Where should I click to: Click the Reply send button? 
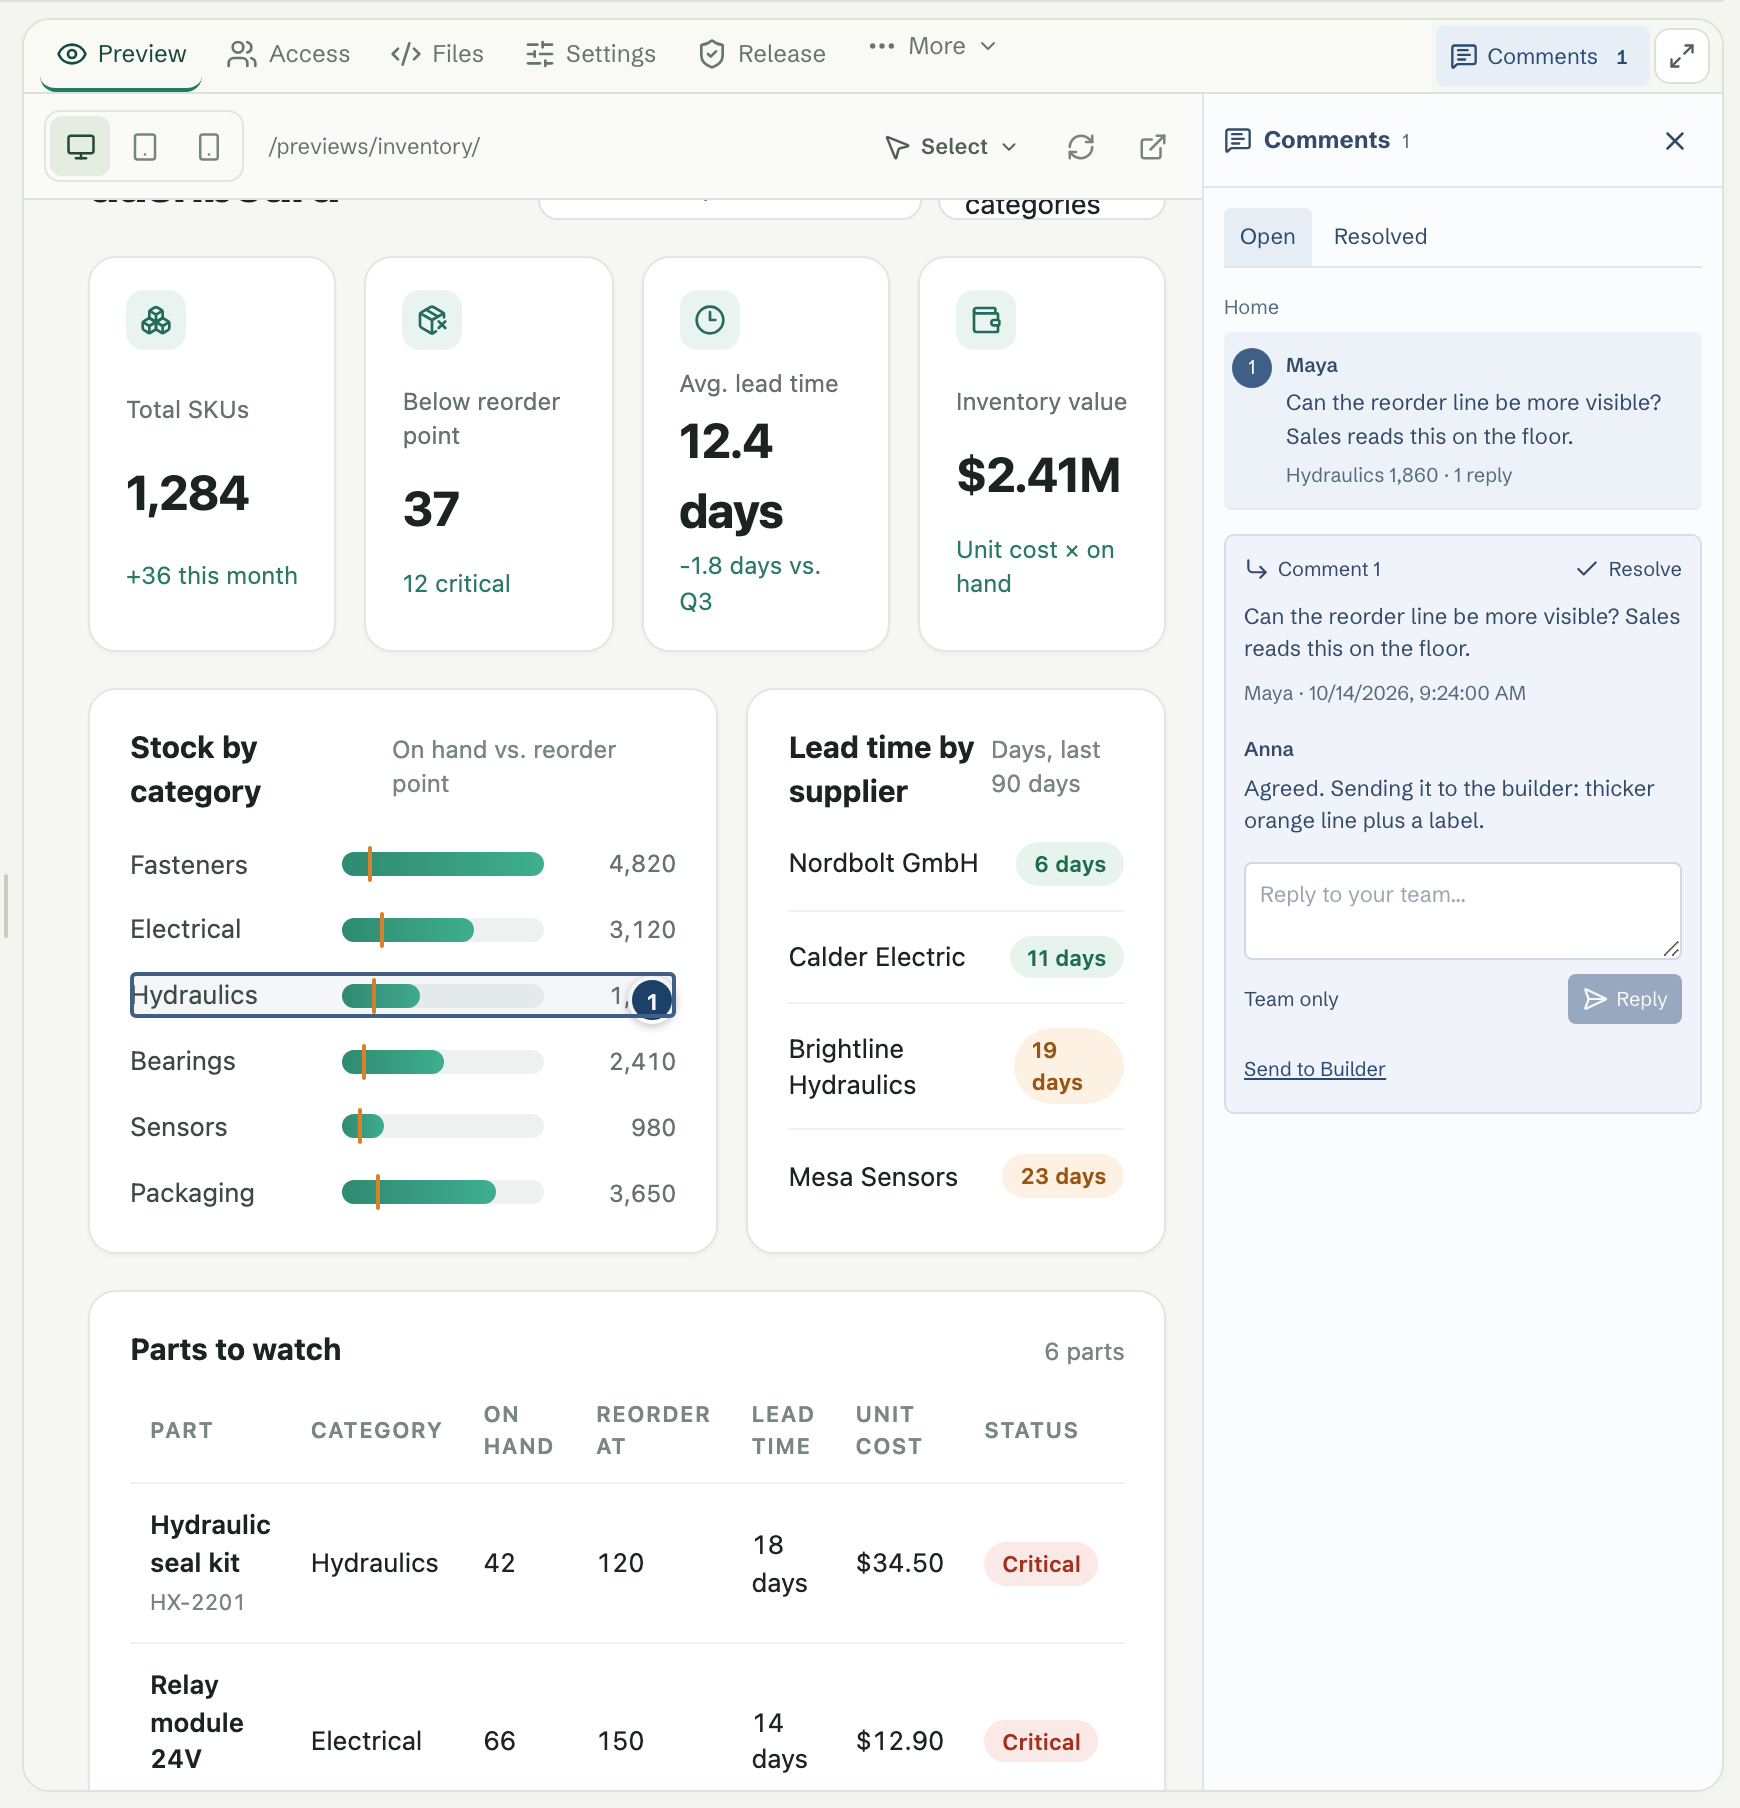pos(1625,999)
